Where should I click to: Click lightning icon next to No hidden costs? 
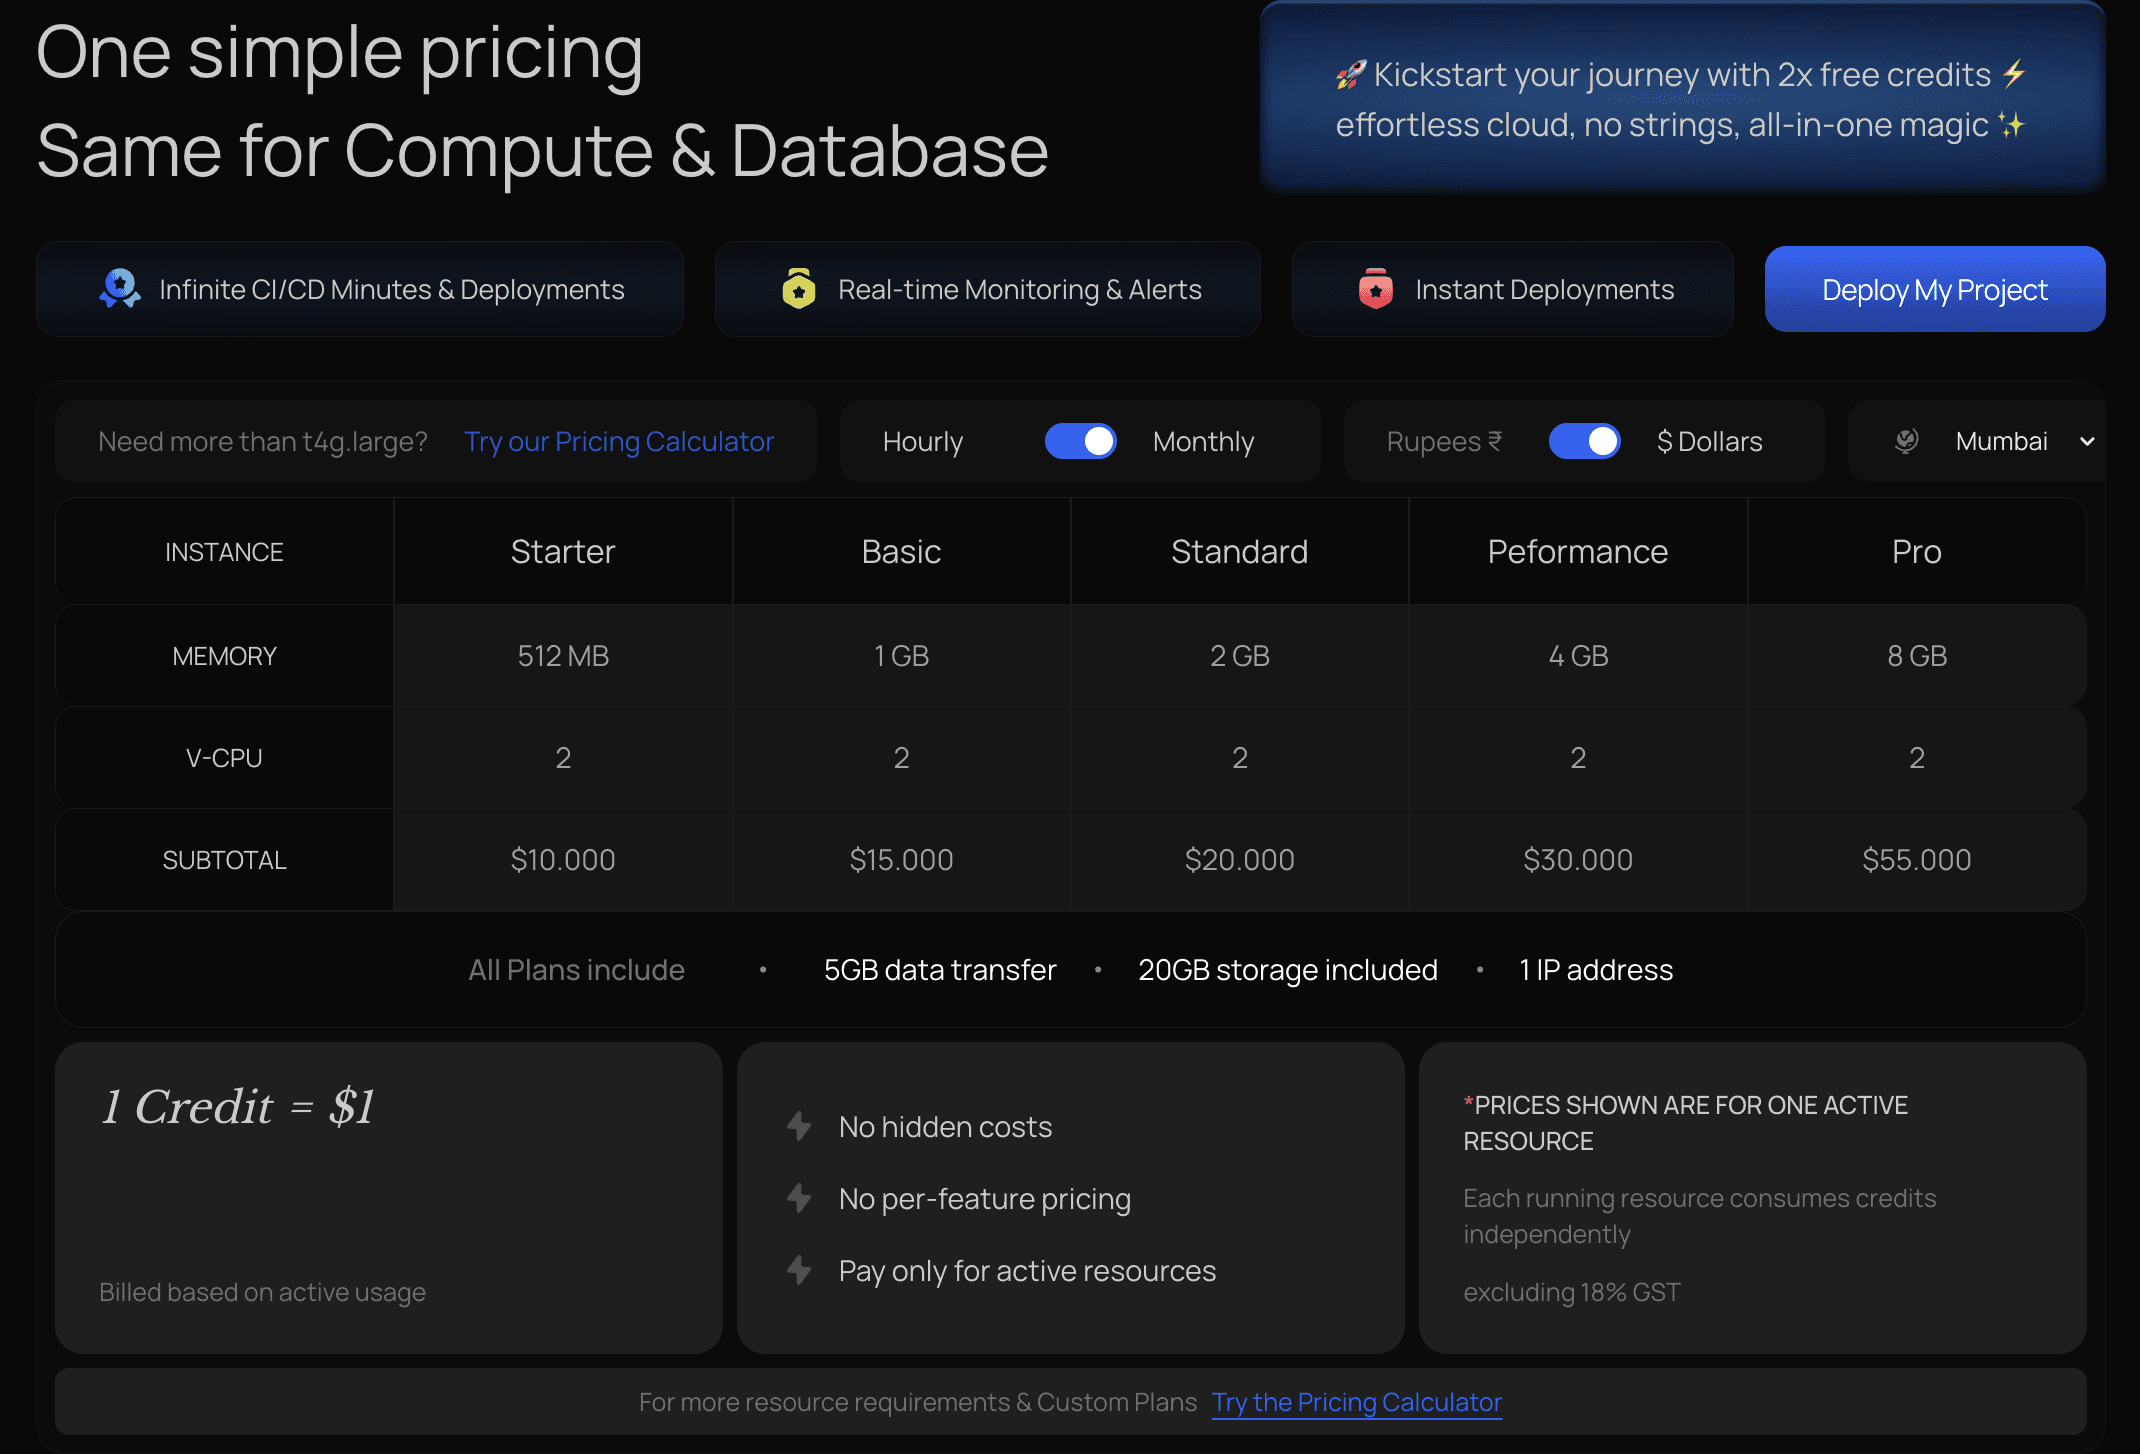click(799, 1126)
